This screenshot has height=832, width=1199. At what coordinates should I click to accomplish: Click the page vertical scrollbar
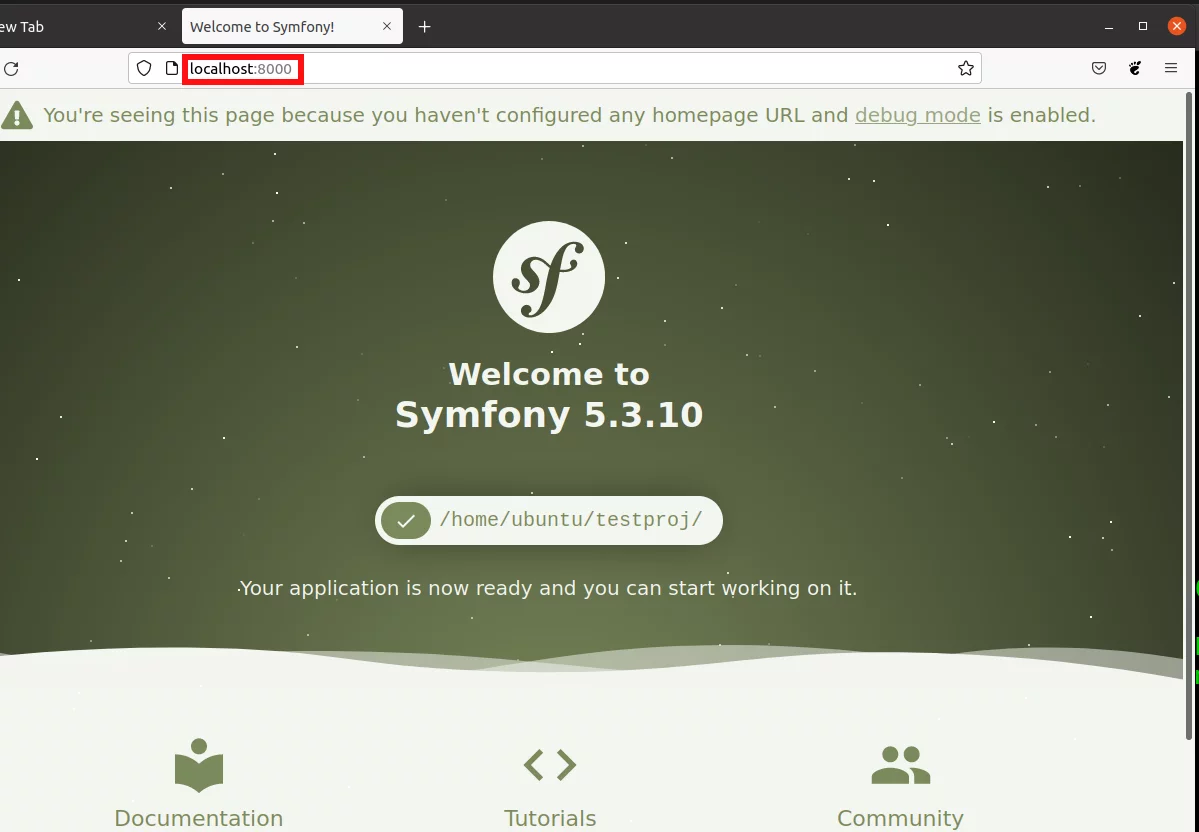point(1189,415)
